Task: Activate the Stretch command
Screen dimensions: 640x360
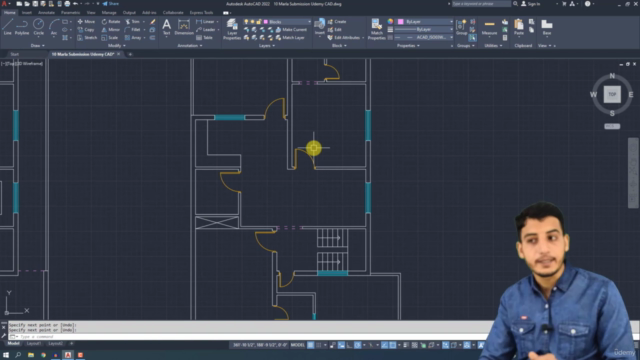Action: tap(87, 38)
